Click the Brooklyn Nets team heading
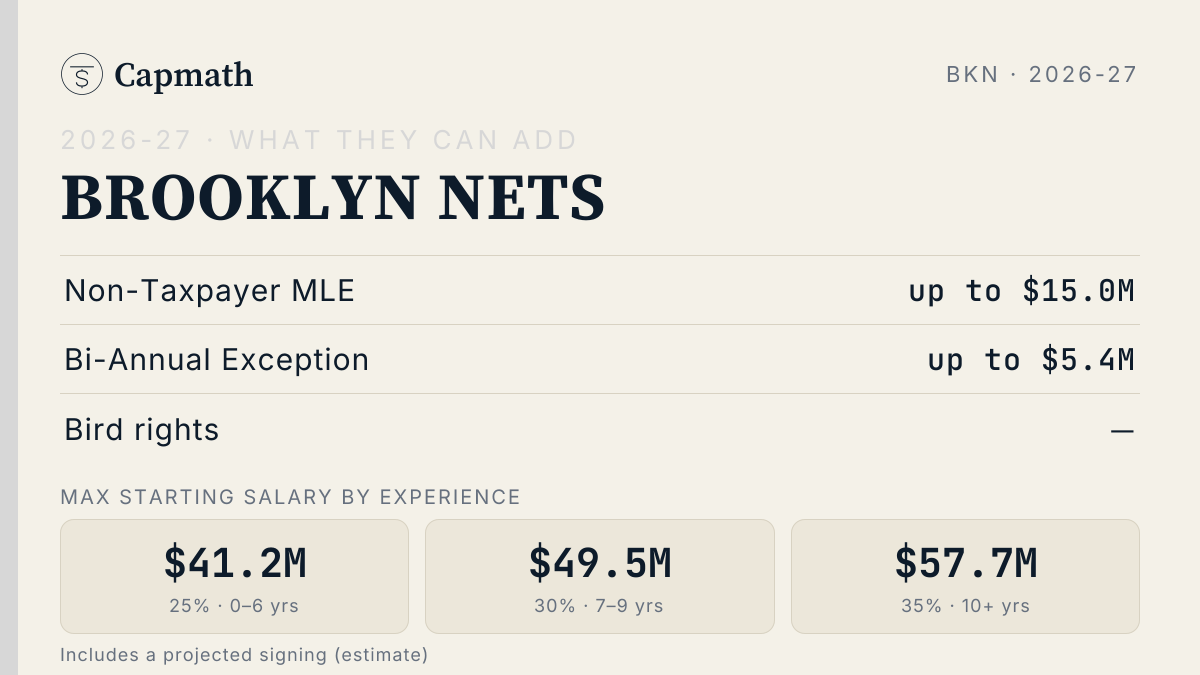The image size is (1200, 675). coord(333,198)
